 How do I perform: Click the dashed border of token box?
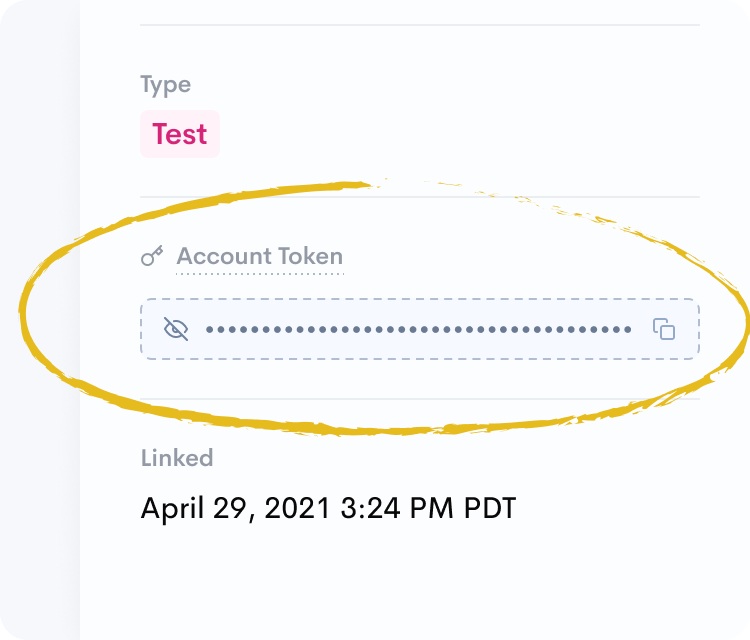420,299
